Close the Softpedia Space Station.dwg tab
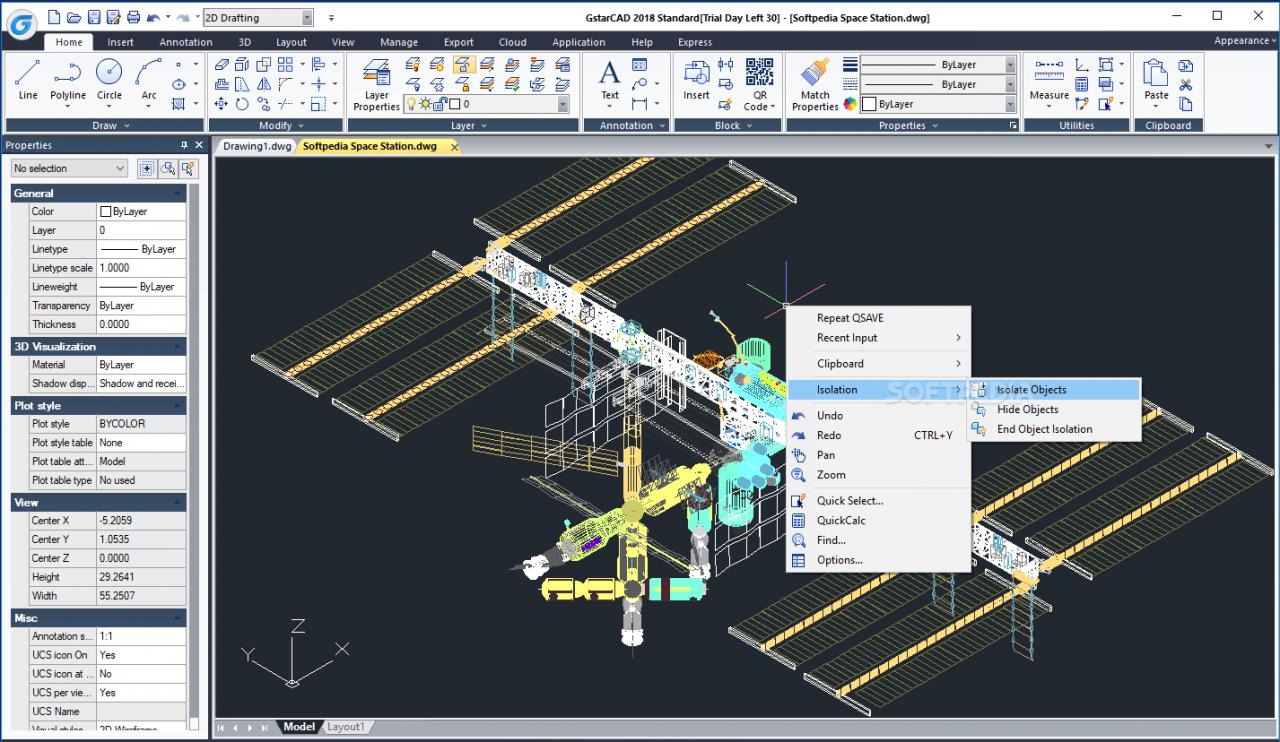Image resolution: width=1280 pixels, height=742 pixels. tap(454, 147)
